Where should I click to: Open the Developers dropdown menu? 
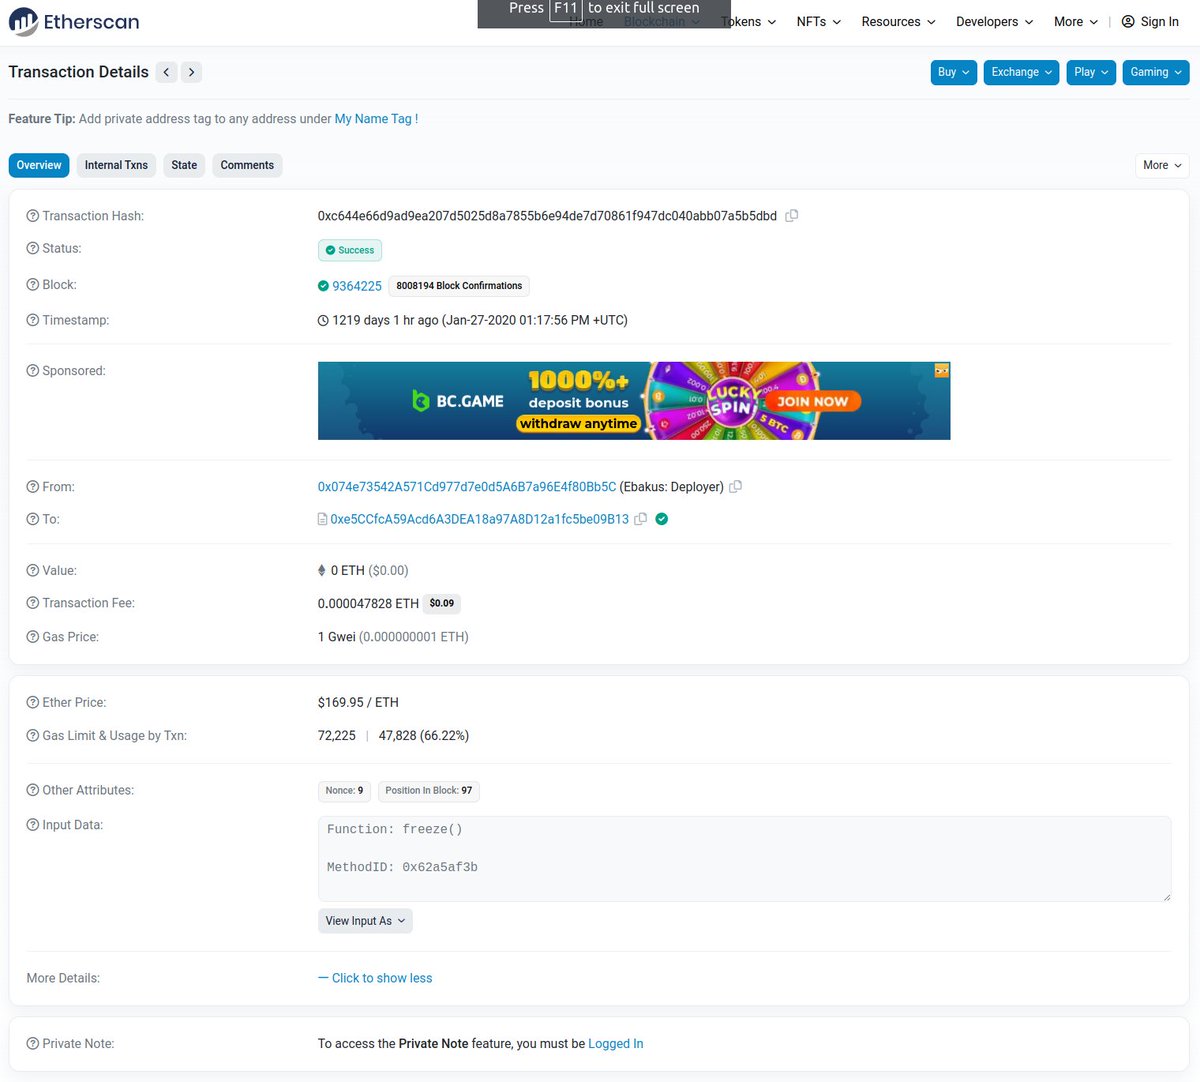click(x=994, y=22)
